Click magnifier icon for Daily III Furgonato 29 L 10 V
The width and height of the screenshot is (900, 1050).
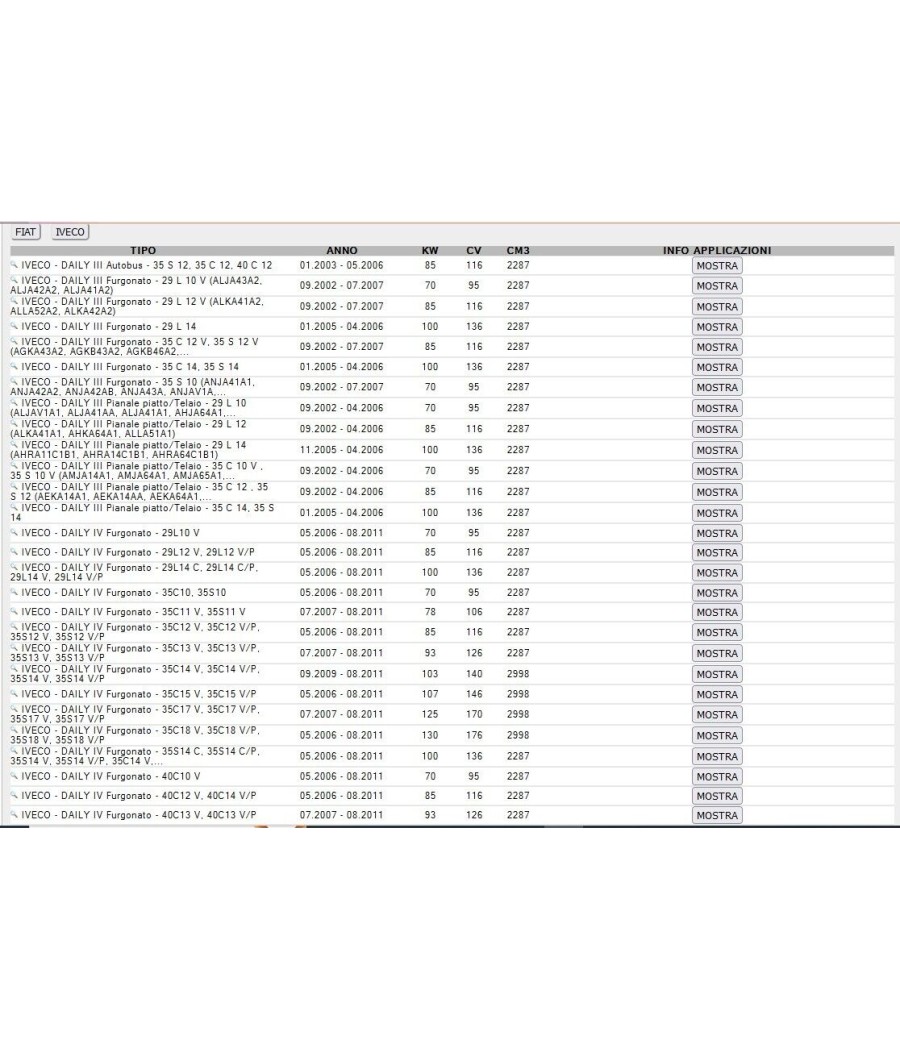pos(14,280)
